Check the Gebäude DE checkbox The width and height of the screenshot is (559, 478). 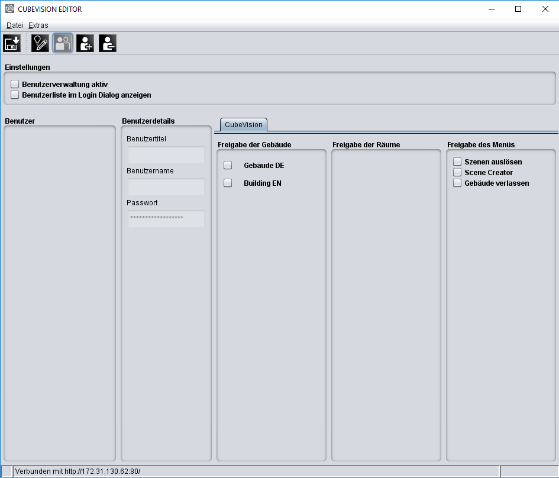[227, 165]
